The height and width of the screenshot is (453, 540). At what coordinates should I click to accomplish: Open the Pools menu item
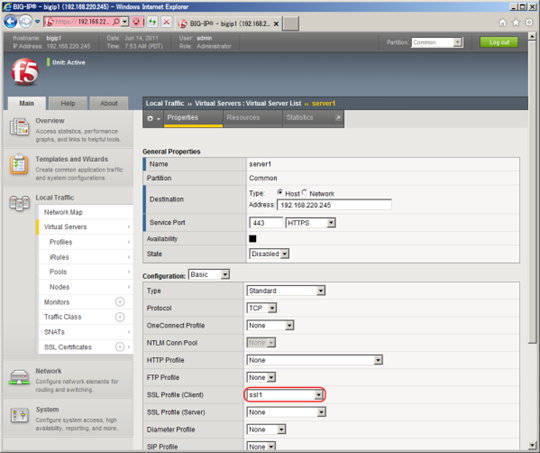[x=85, y=272]
